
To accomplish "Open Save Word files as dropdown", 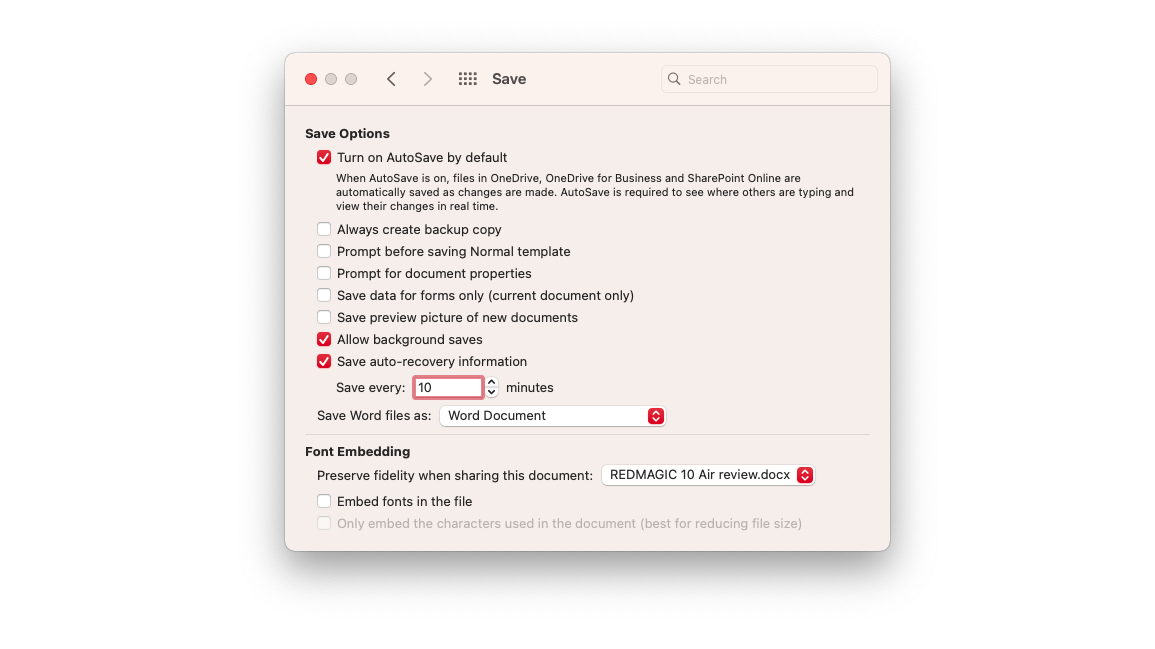I will (552, 415).
